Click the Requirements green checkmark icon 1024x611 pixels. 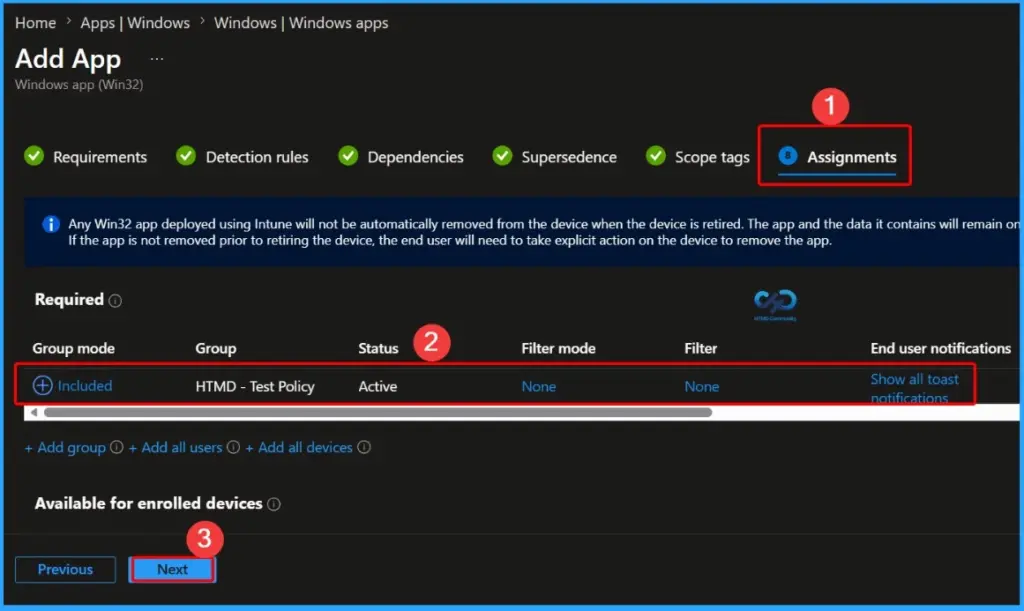[x=34, y=156]
